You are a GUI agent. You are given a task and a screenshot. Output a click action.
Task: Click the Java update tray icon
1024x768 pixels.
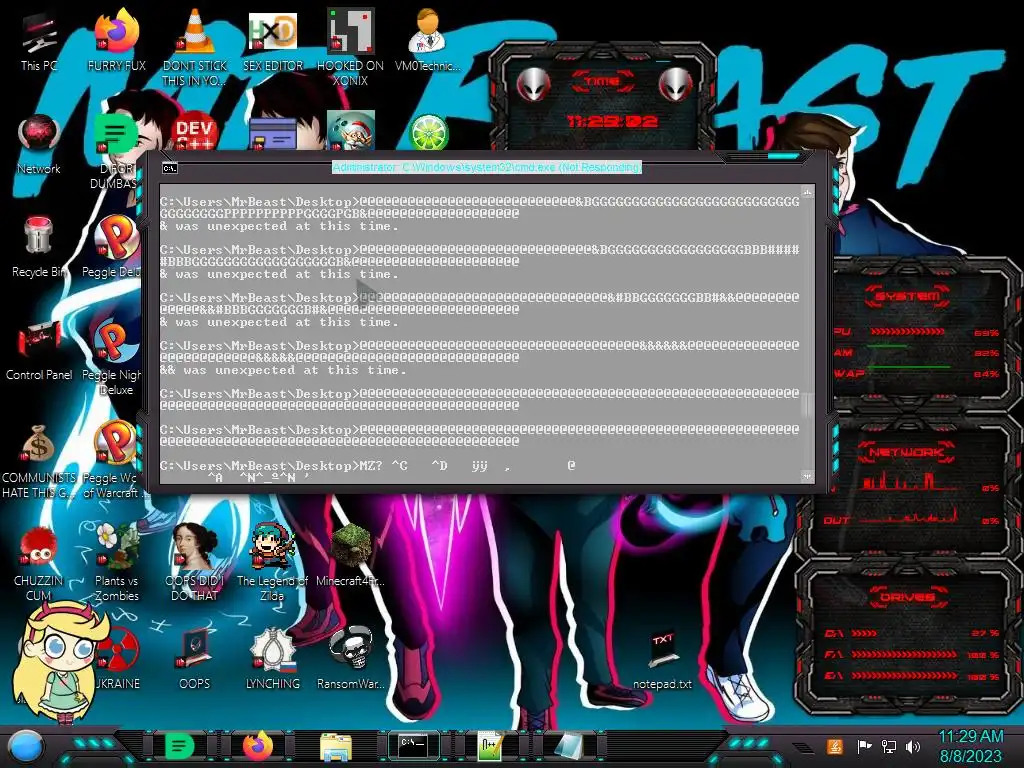[x=834, y=746]
